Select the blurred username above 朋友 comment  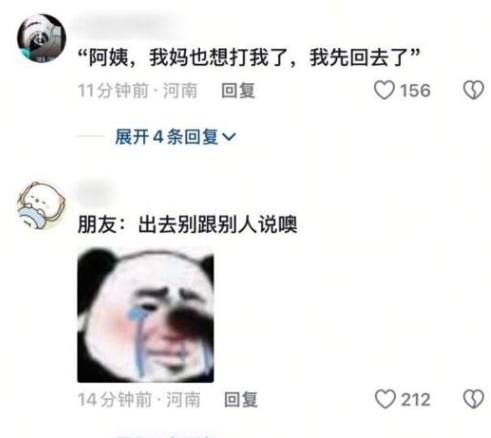click(x=97, y=193)
